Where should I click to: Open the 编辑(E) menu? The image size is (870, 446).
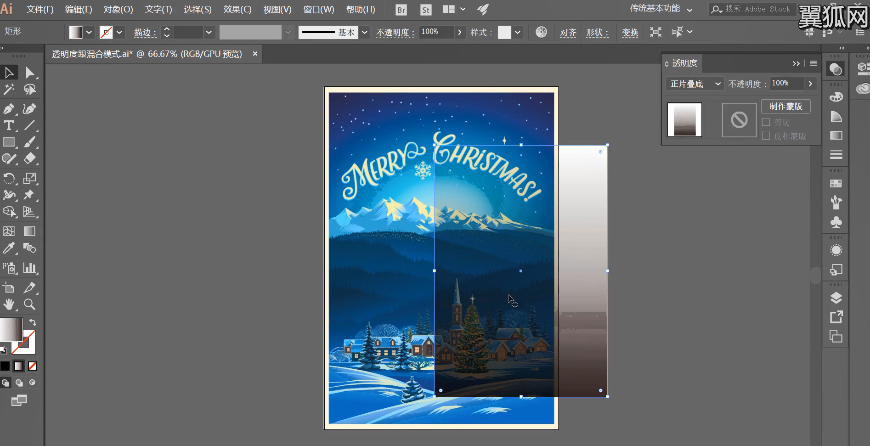(x=78, y=10)
